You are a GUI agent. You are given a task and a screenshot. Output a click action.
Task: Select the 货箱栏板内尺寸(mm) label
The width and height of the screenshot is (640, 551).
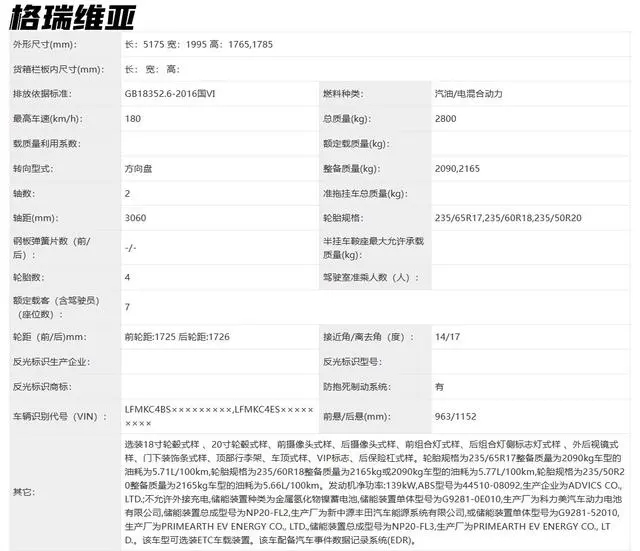pos(58,69)
